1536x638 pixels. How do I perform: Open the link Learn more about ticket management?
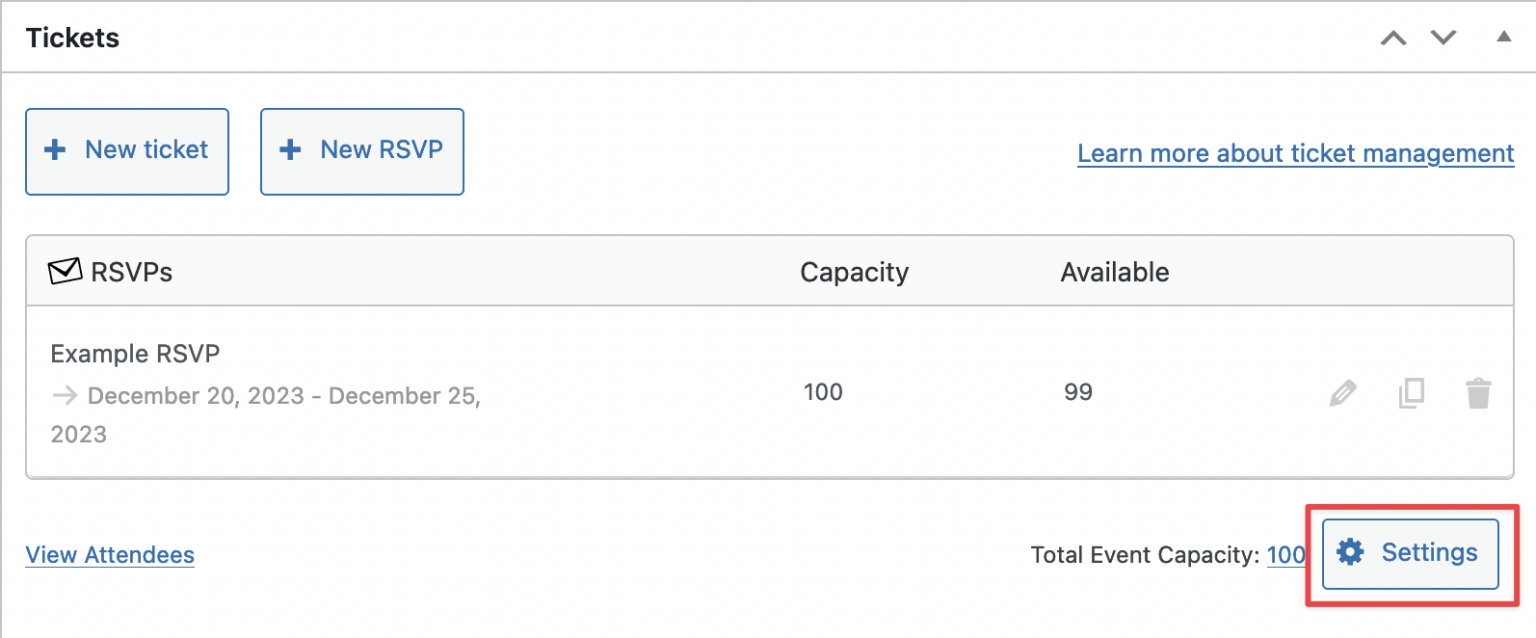pyautogui.click(x=1295, y=153)
